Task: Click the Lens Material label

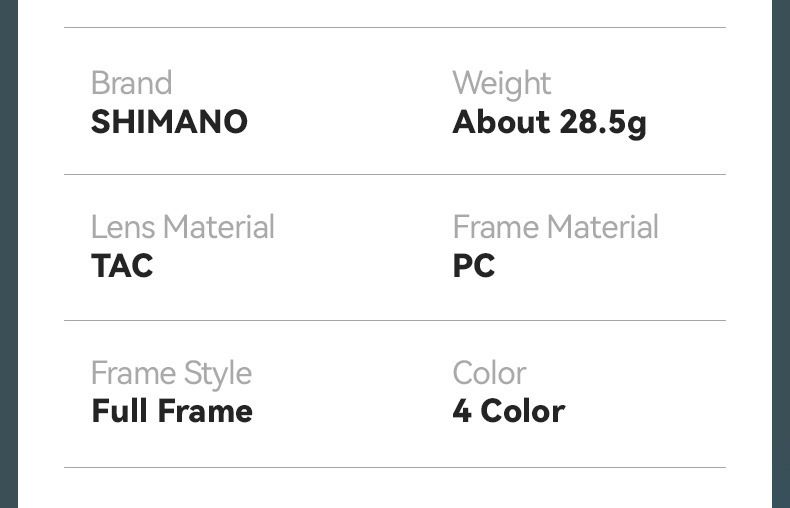Action: pos(182,227)
